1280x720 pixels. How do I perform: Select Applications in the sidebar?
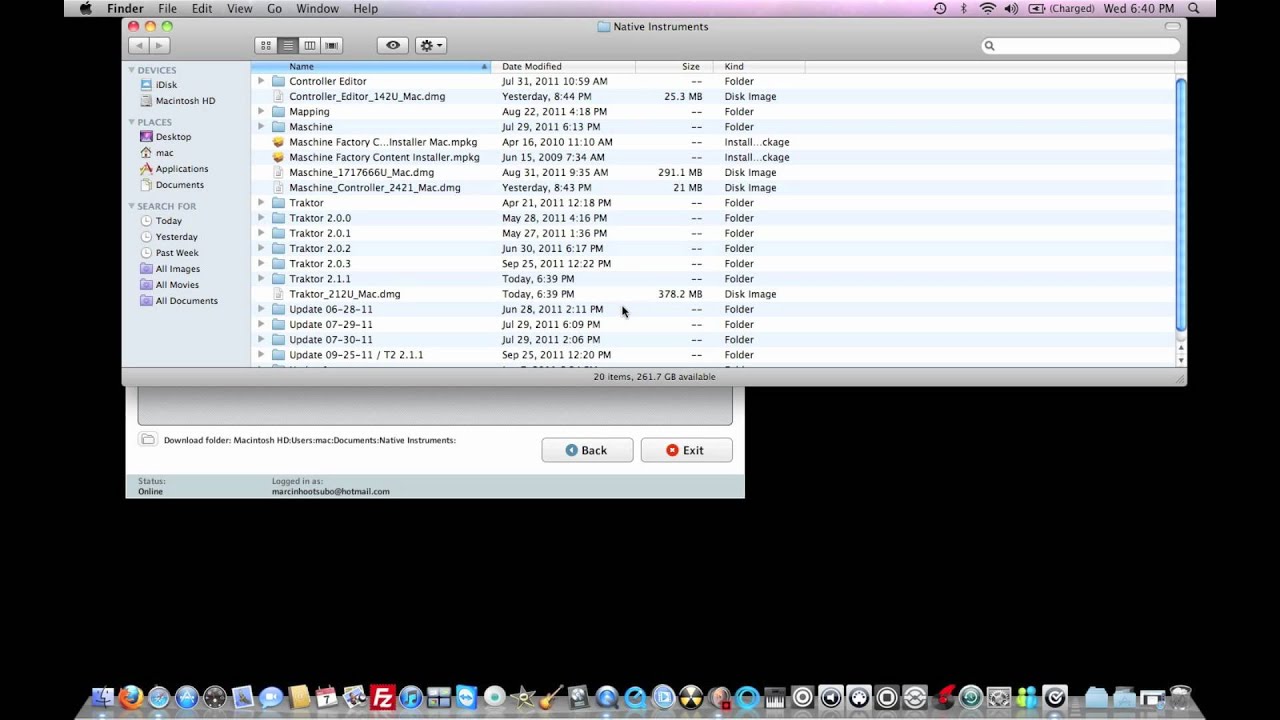(x=182, y=169)
